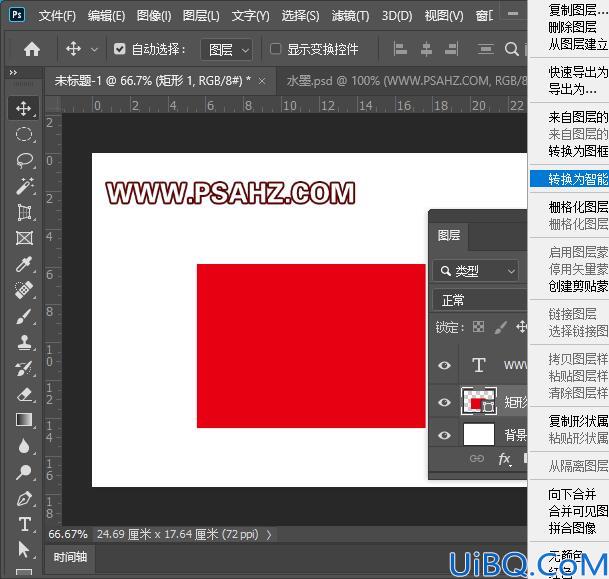Click status bar arrow next to document size
The width and height of the screenshot is (609, 579).
coord(269,535)
